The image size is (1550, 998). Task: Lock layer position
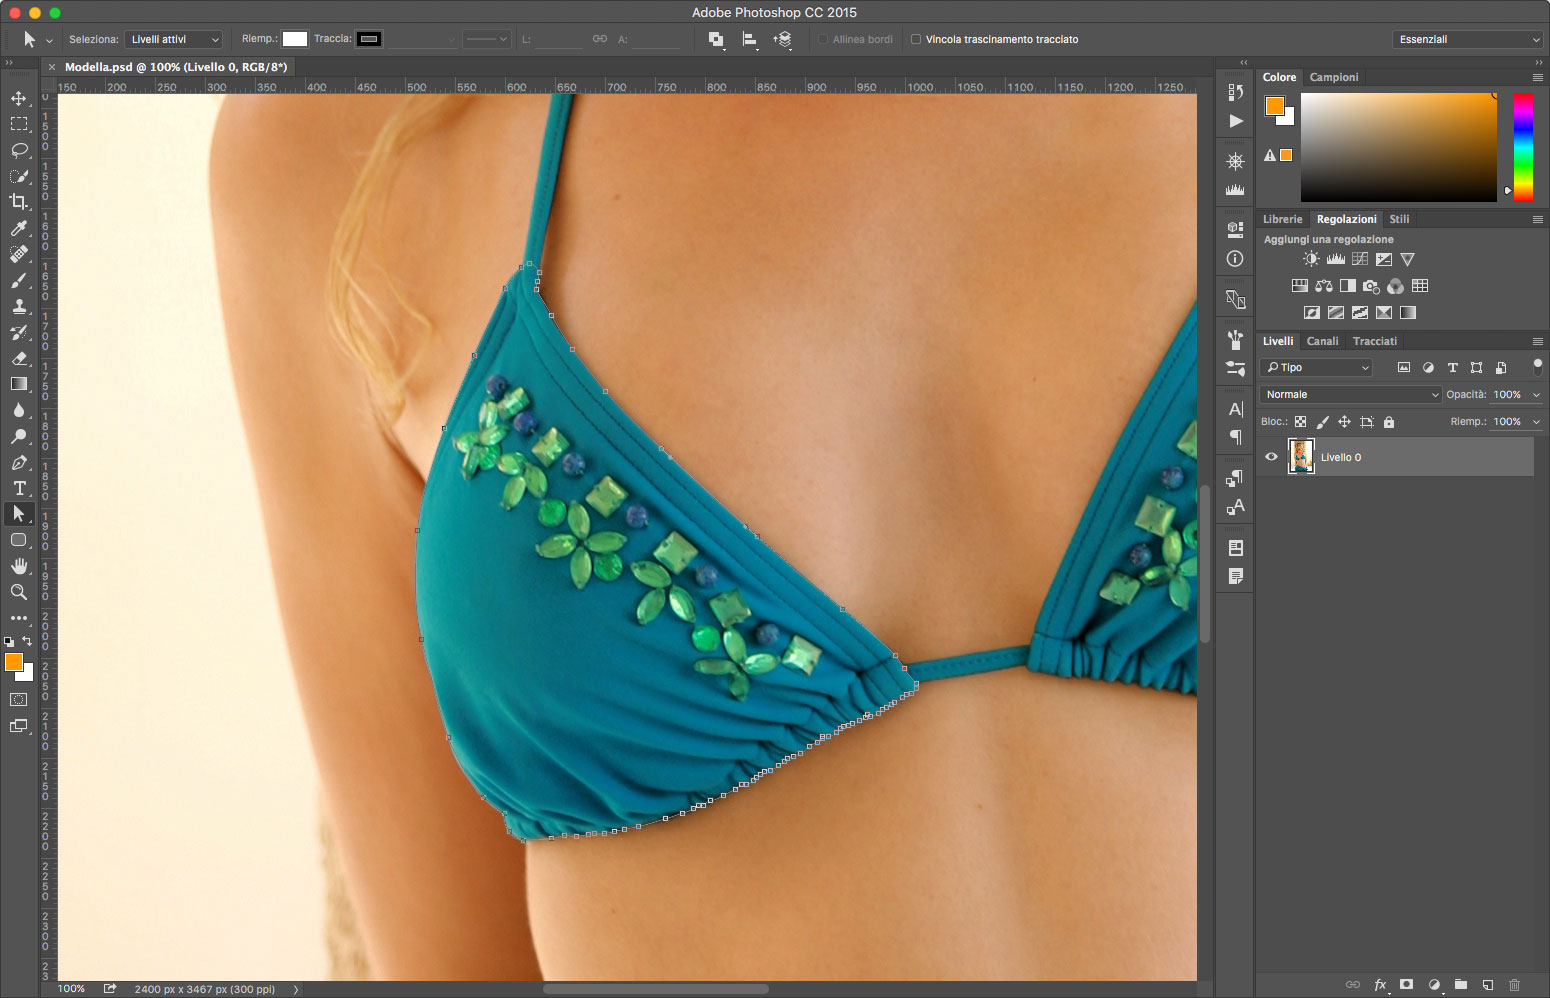coord(1344,422)
